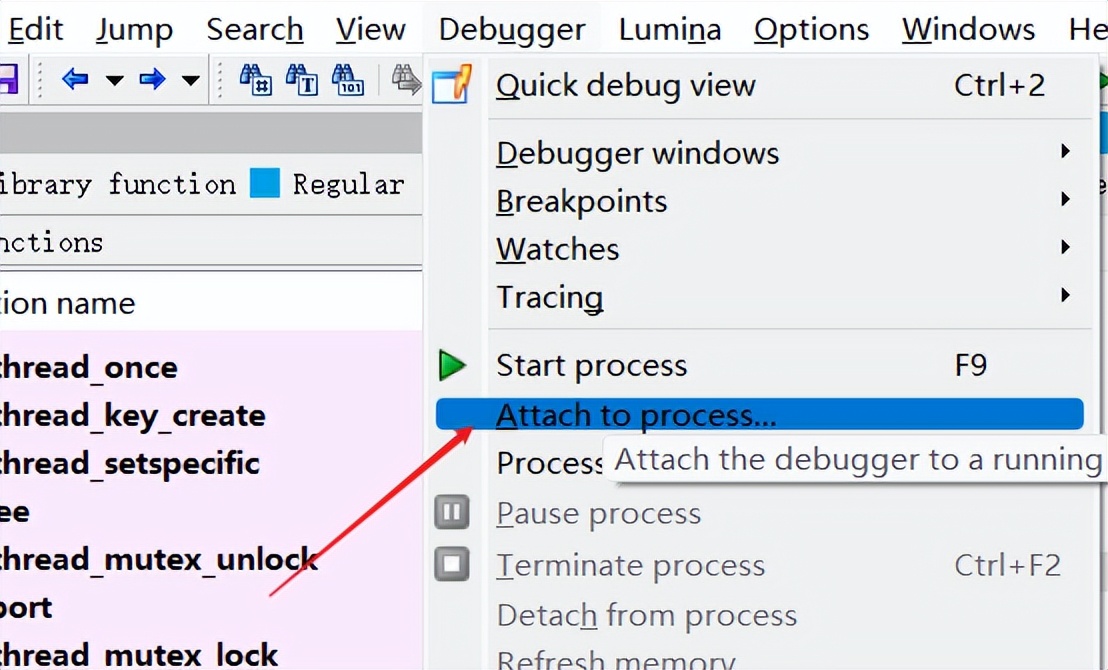Click the save icon in the toolbar
This screenshot has width=1108, height=670.
click(8, 79)
